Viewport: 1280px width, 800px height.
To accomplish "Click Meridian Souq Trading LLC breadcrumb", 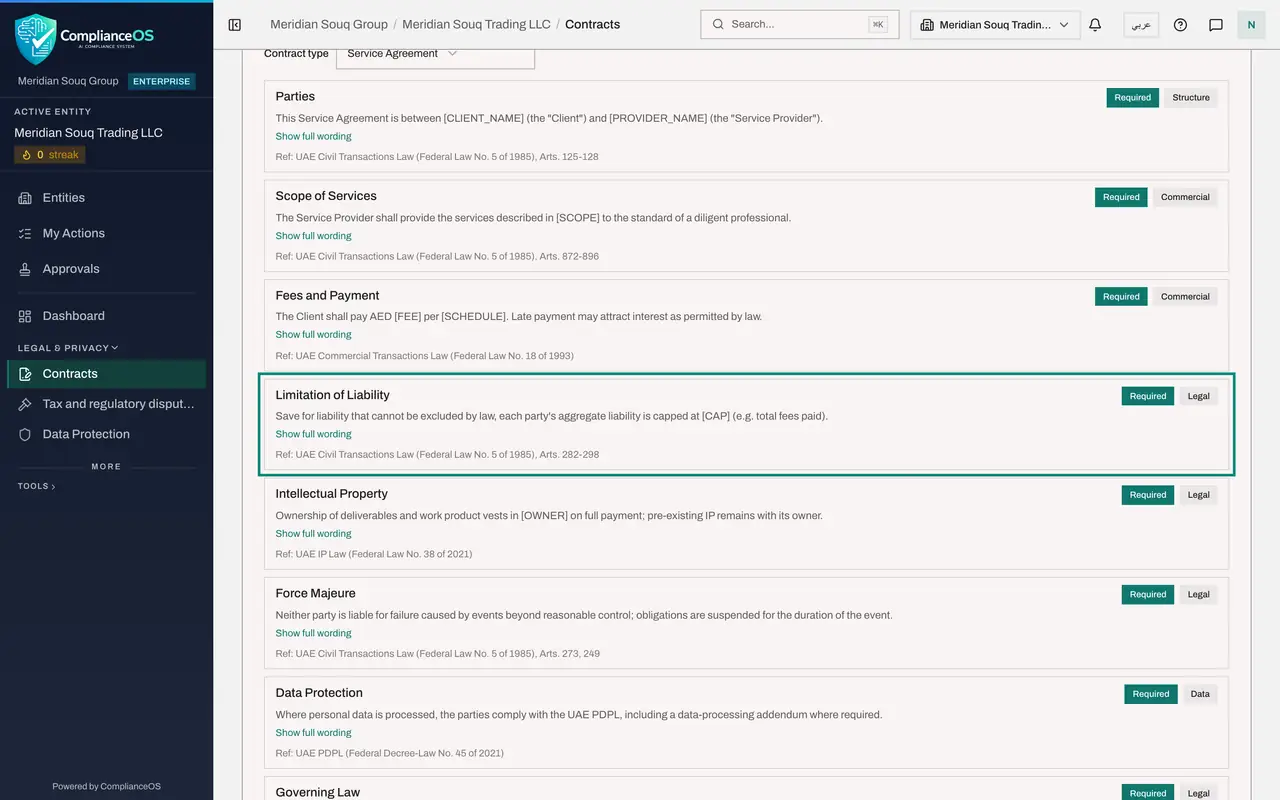I will (x=476, y=24).
